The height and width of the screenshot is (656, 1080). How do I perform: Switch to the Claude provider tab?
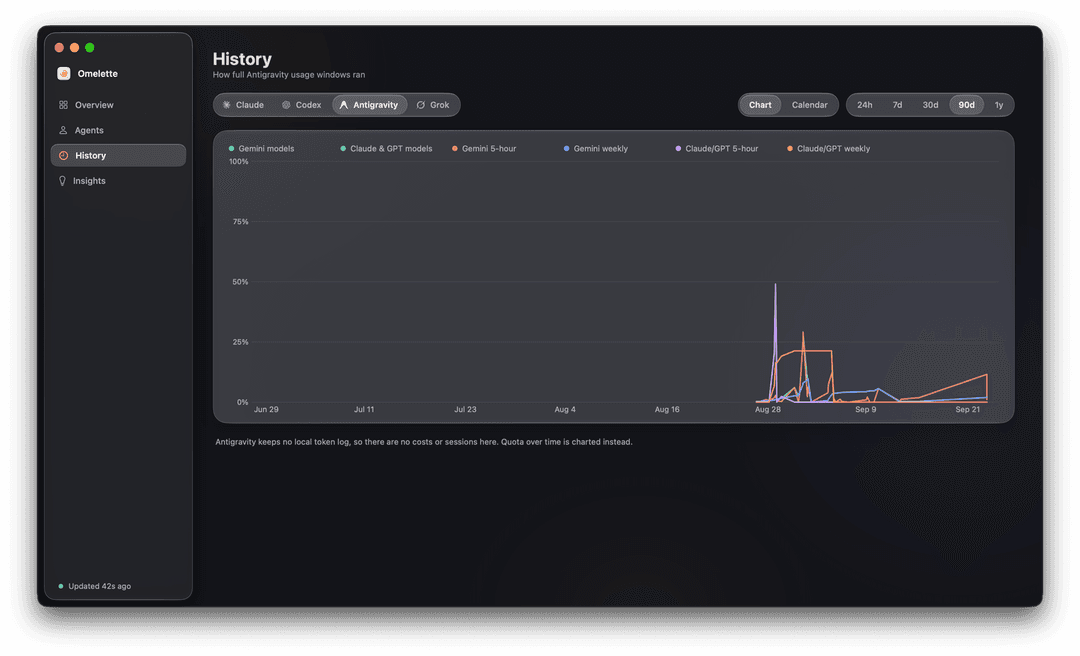243,105
